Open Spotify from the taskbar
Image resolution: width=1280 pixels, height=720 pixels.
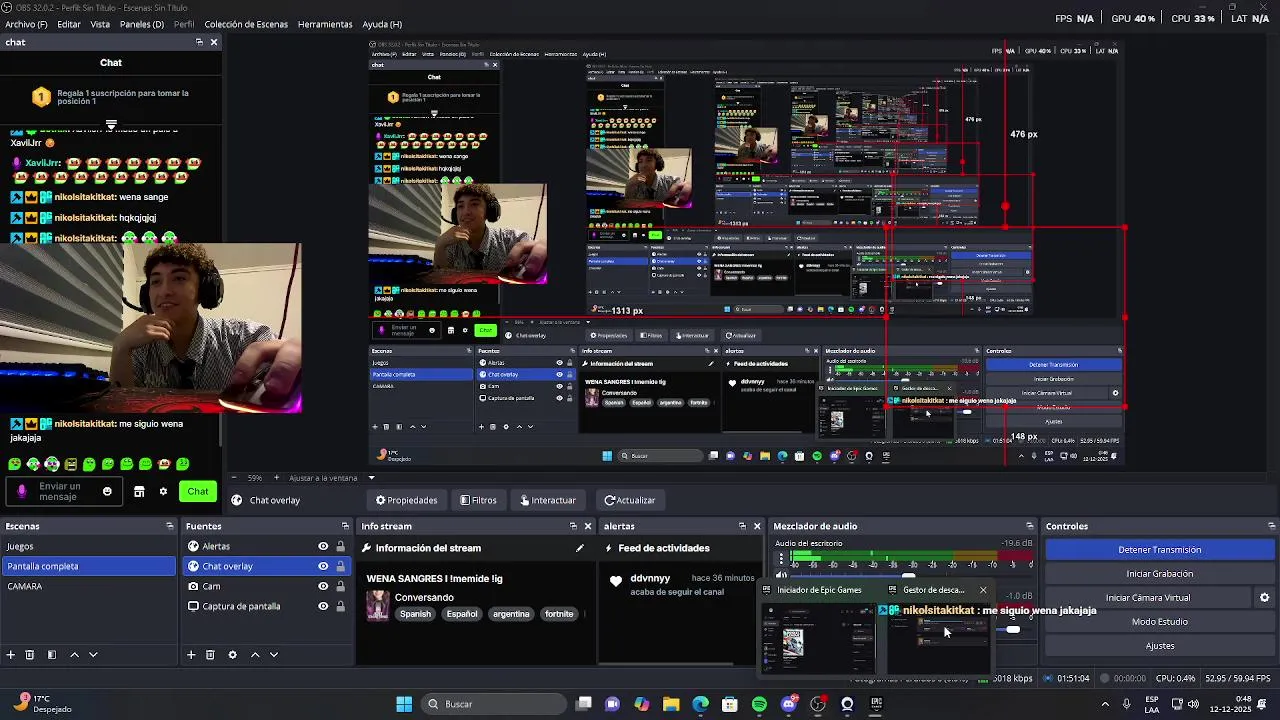point(759,704)
